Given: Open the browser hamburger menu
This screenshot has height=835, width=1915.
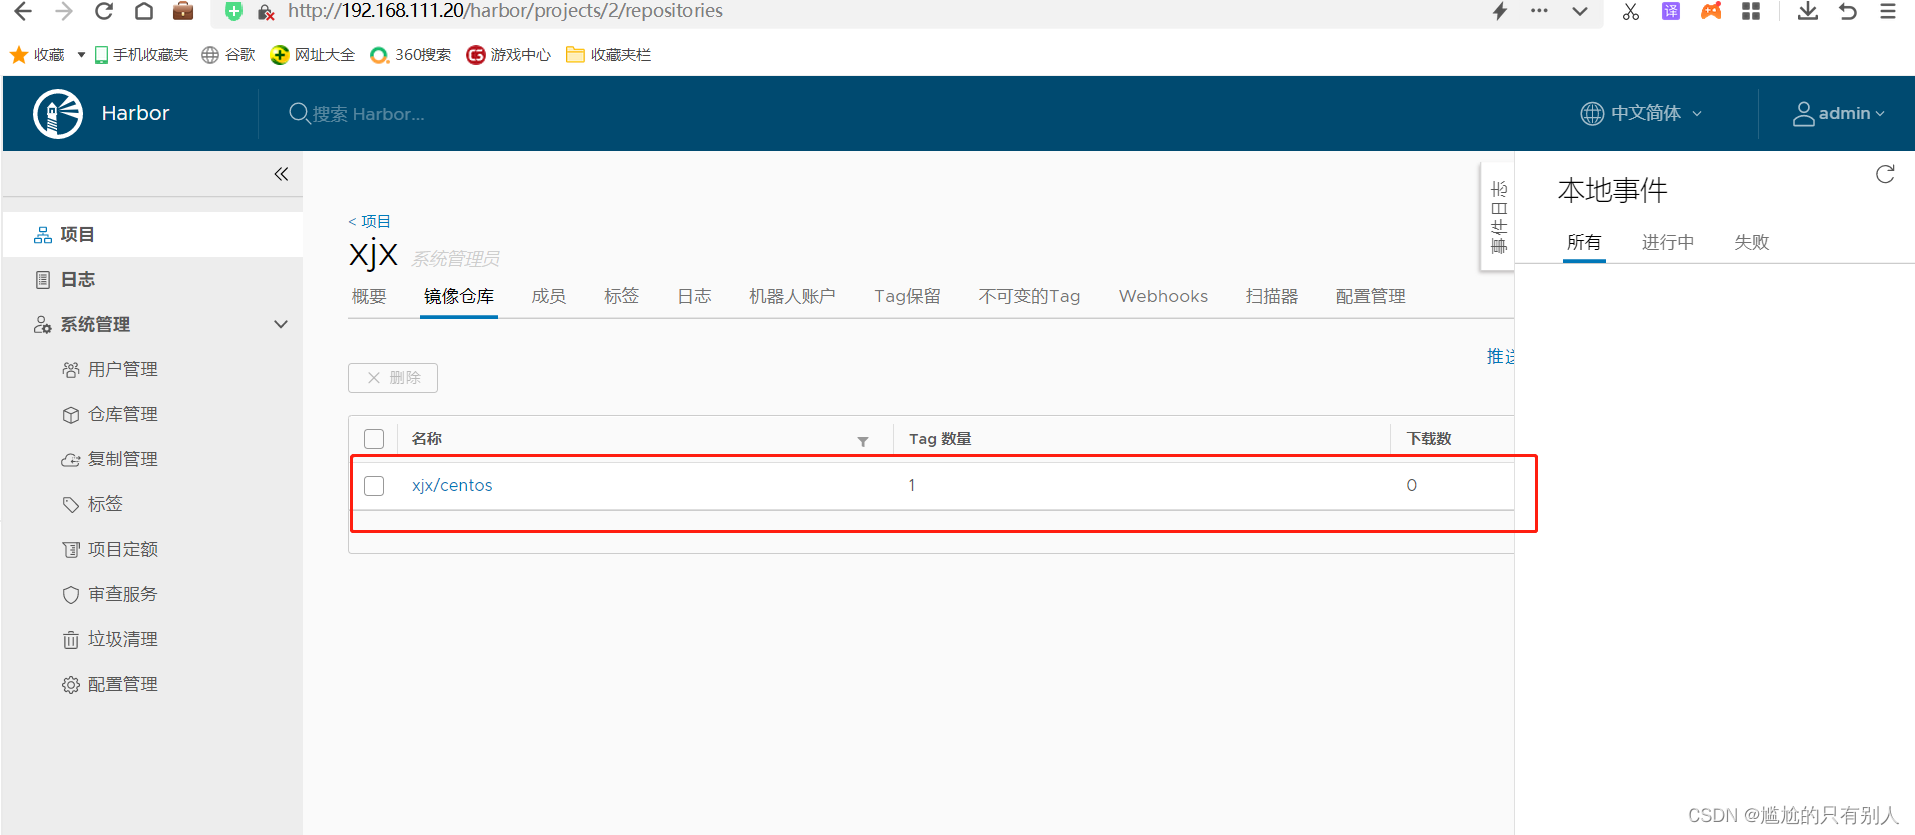Looking at the screenshot, I should (x=1888, y=11).
